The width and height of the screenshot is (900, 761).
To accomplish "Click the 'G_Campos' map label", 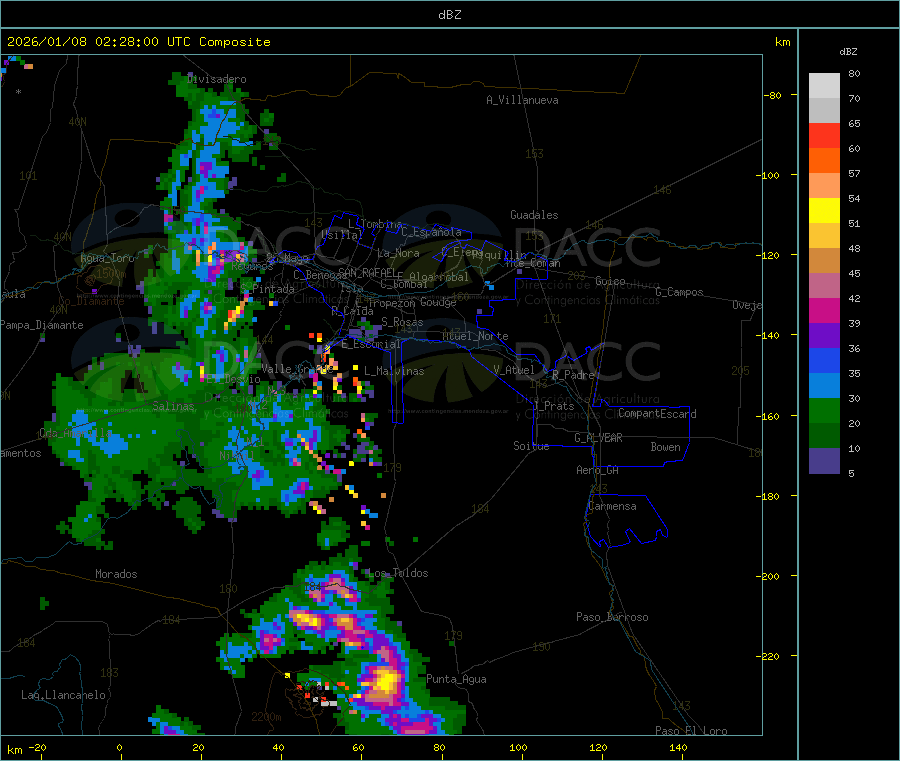I will 679,292.
